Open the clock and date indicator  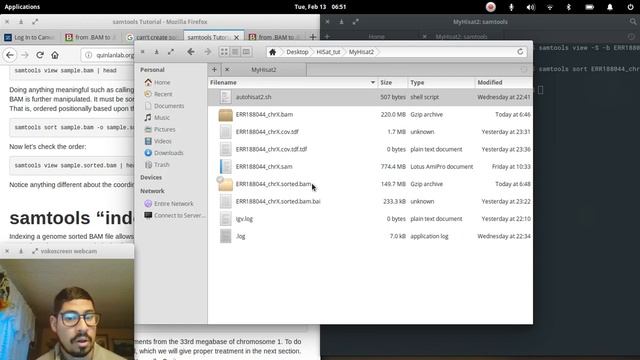(x=320, y=7)
